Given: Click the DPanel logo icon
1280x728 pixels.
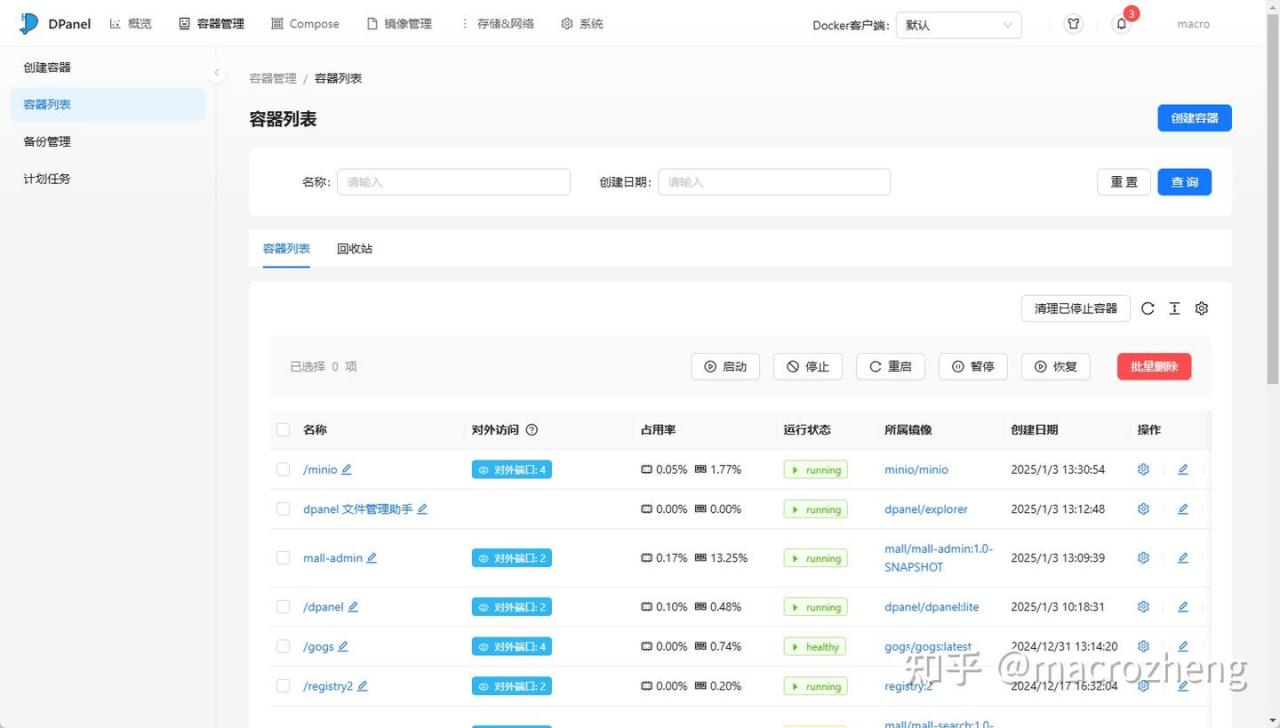Looking at the screenshot, I should pos(28,24).
